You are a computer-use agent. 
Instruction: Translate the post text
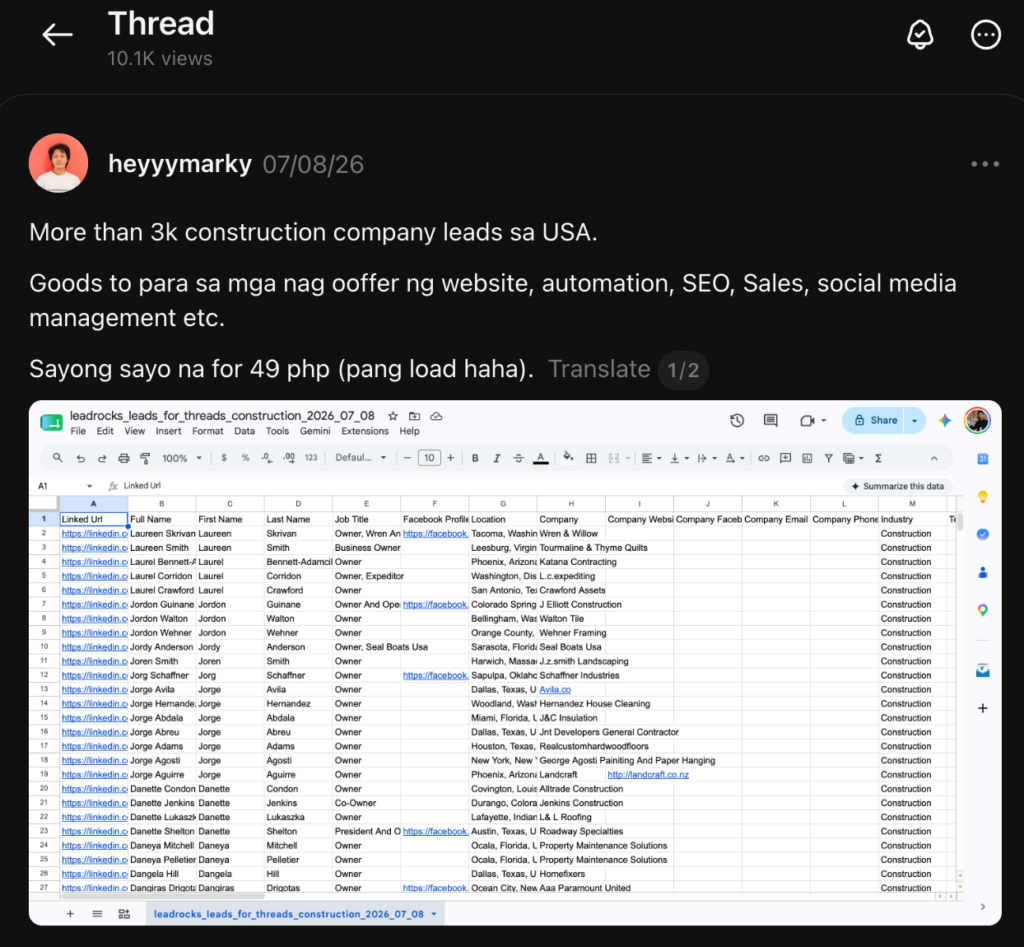(x=599, y=369)
